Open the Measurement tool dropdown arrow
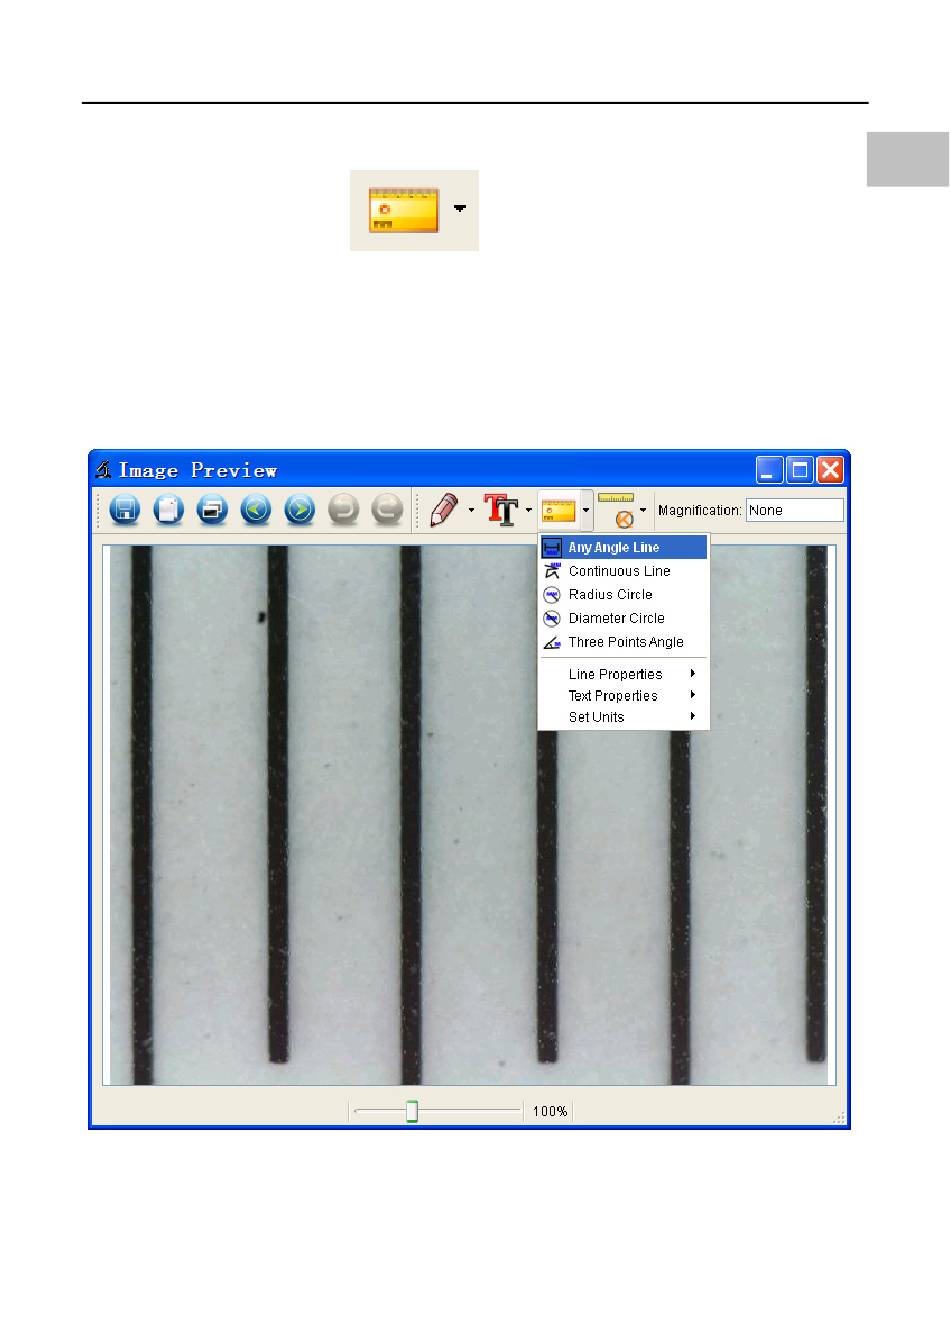 [586, 510]
